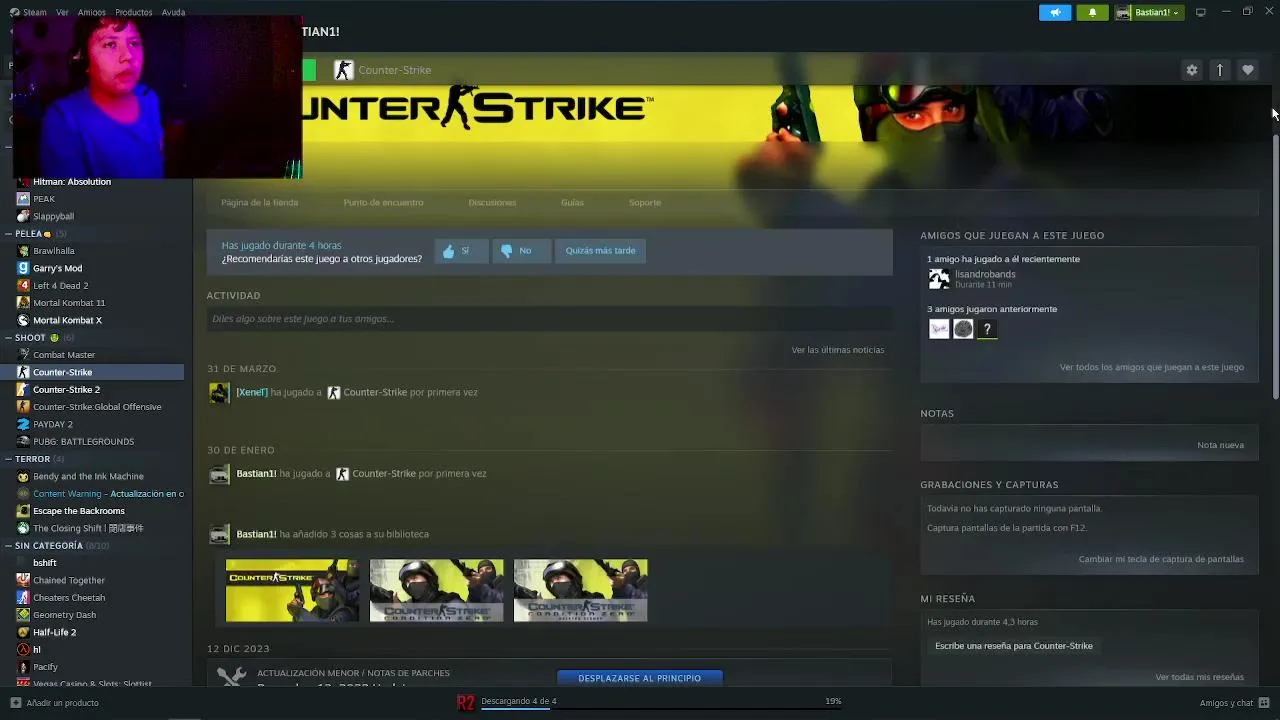
Task: Select PUBG: BATTLEGROUNDS in library
Action: click(x=83, y=441)
